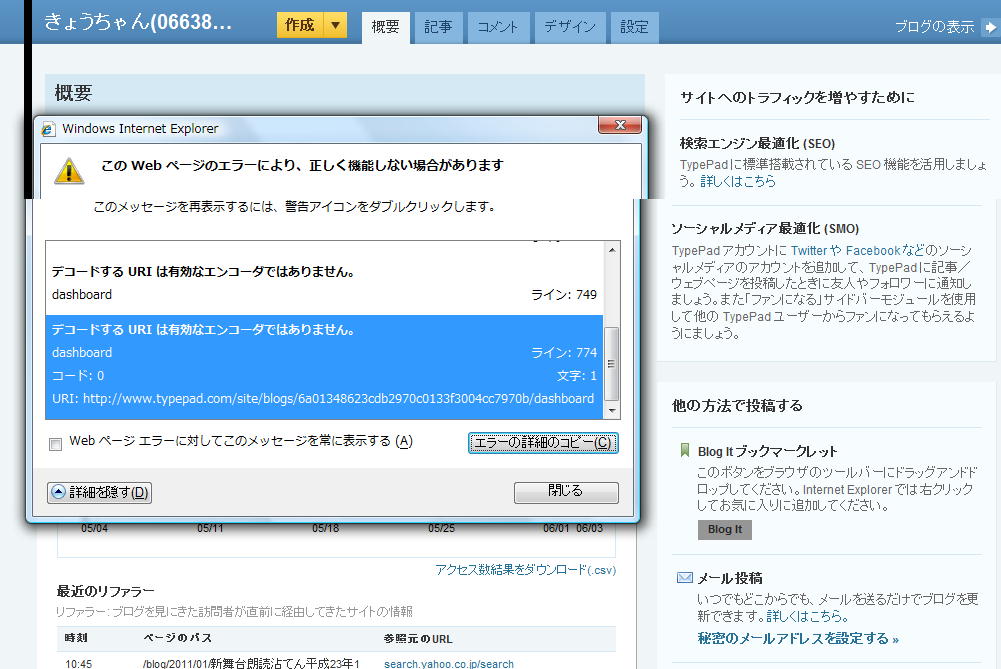1001x669 pixels.
Task: Click the 最近のリファラー heading
Action: [105, 591]
